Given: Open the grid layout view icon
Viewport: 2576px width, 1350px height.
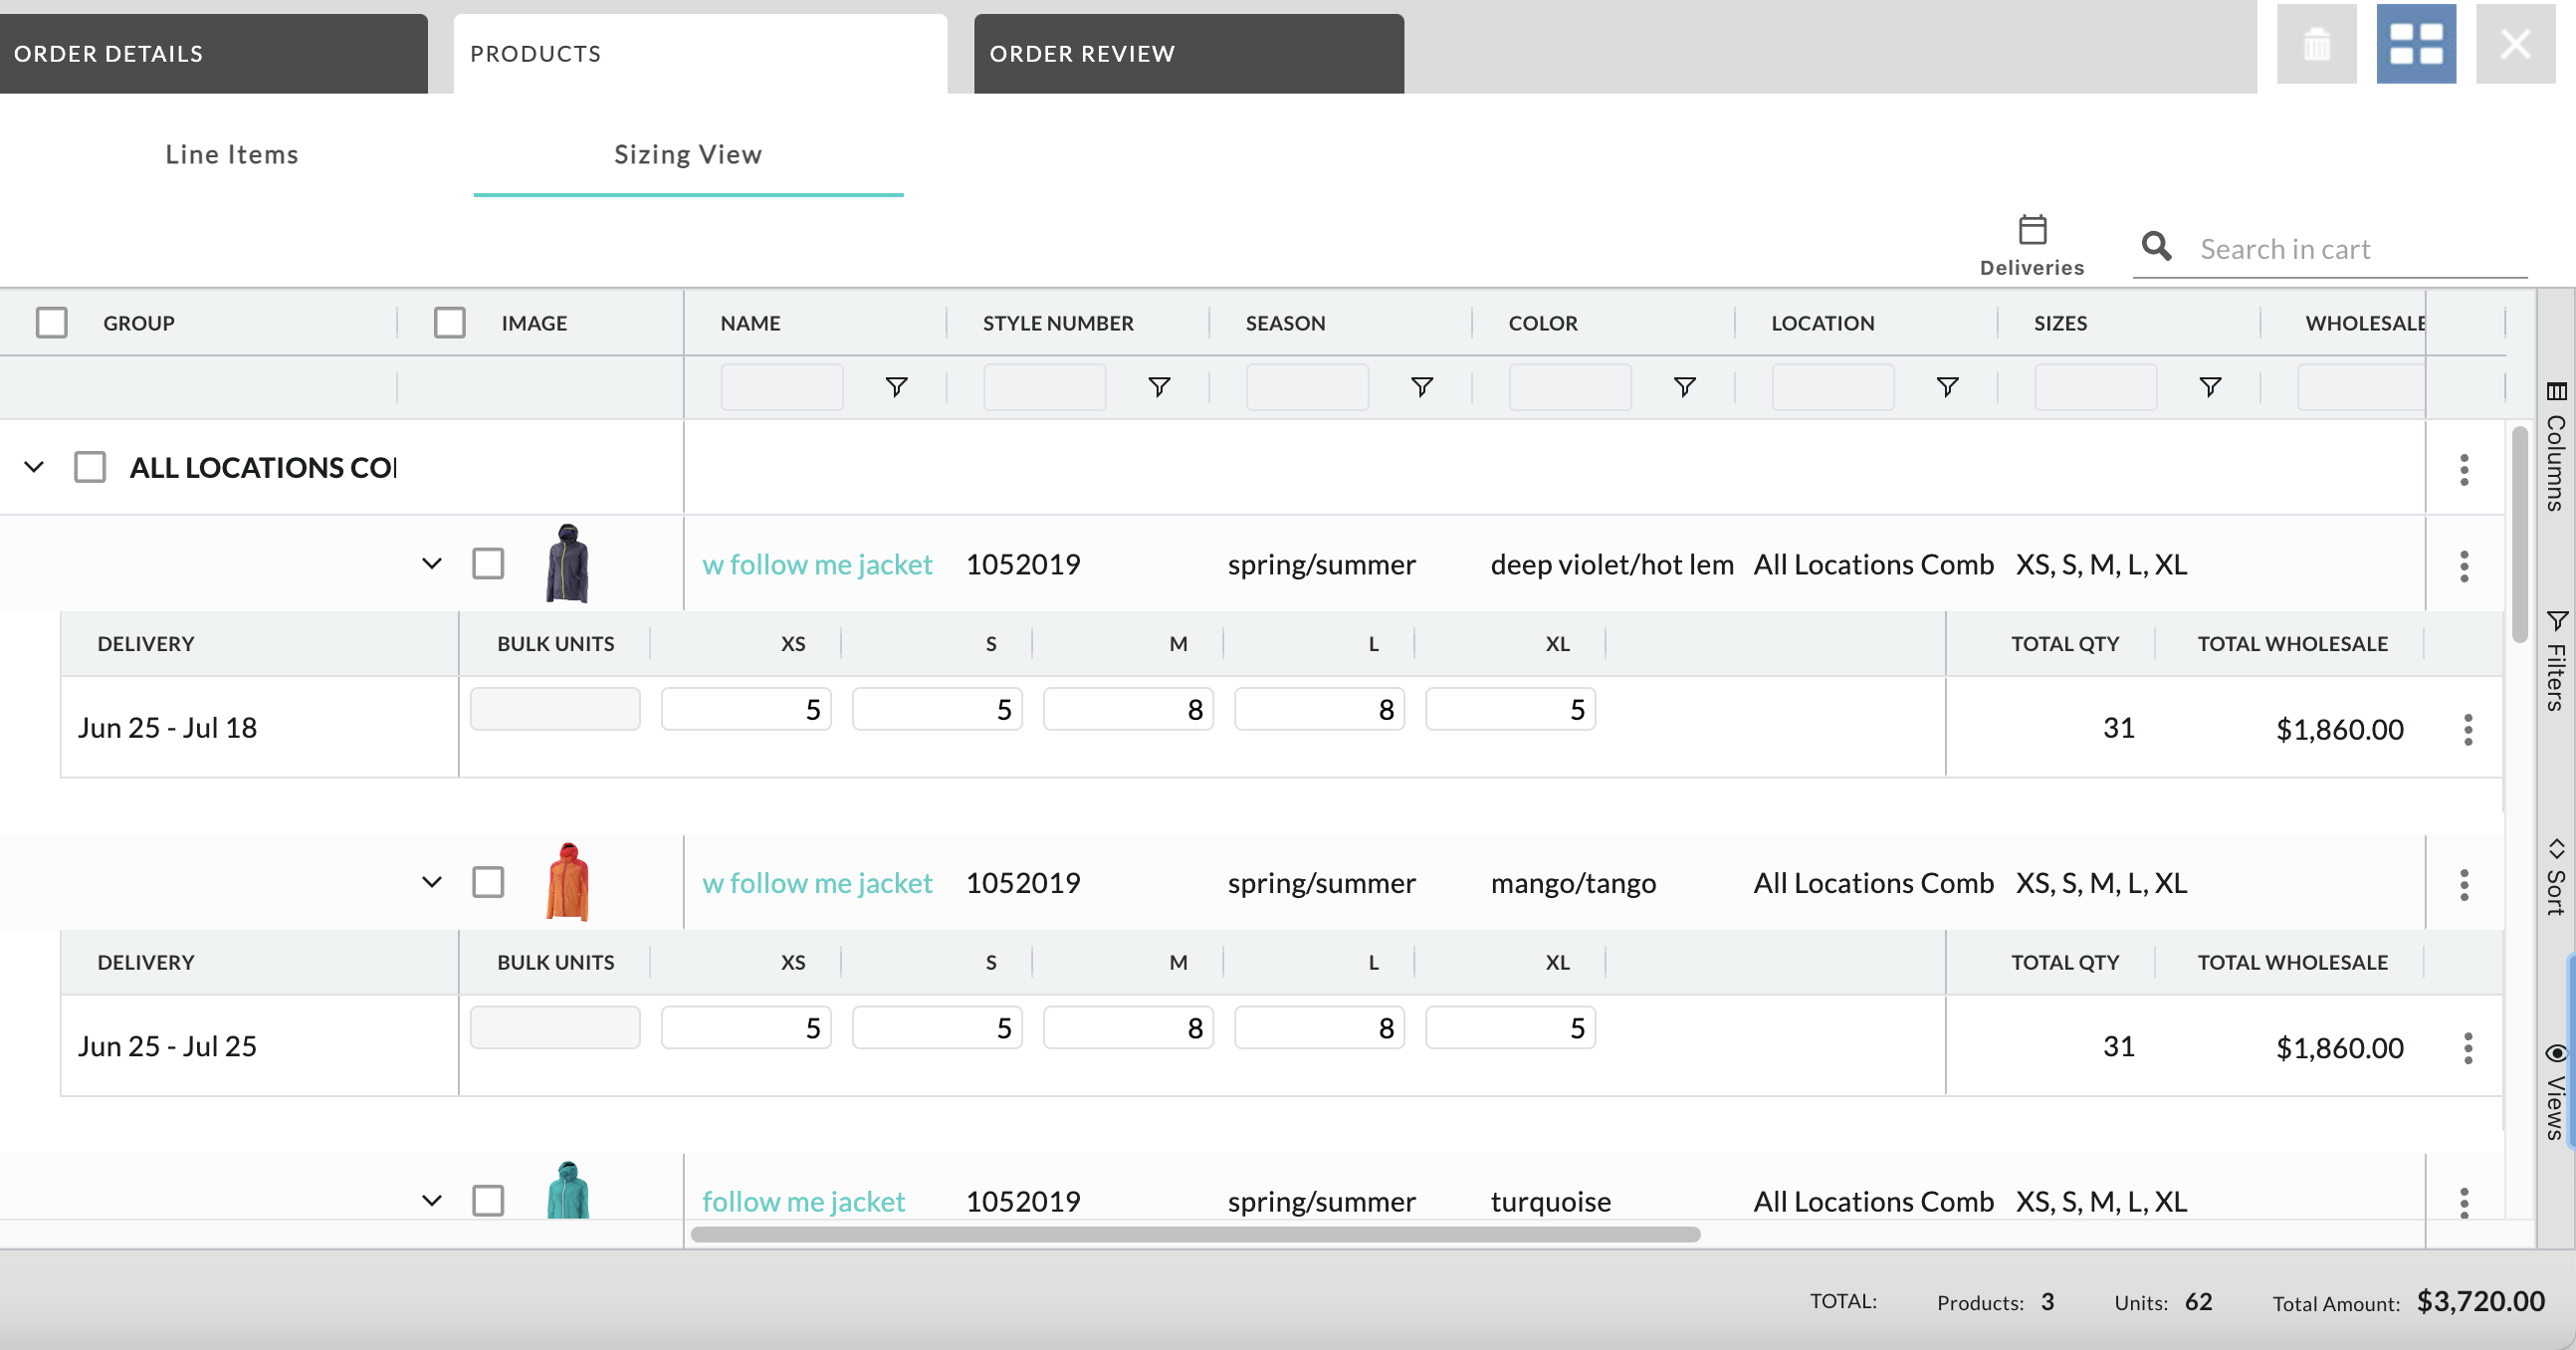Looking at the screenshot, I should [x=2416, y=44].
